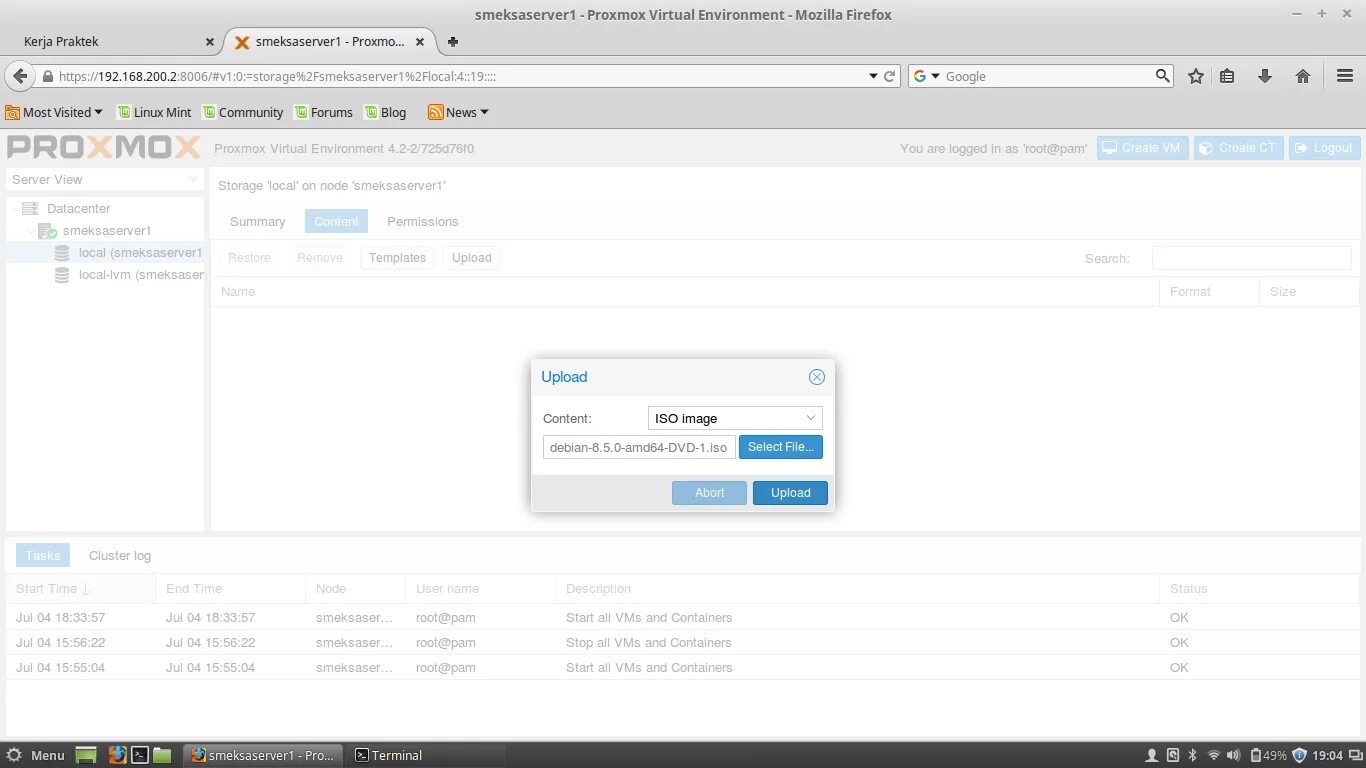The height and width of the screenshot is (768, 1366).
Task: Reload the page with the refresh icon
Action: tap(889, 76)
